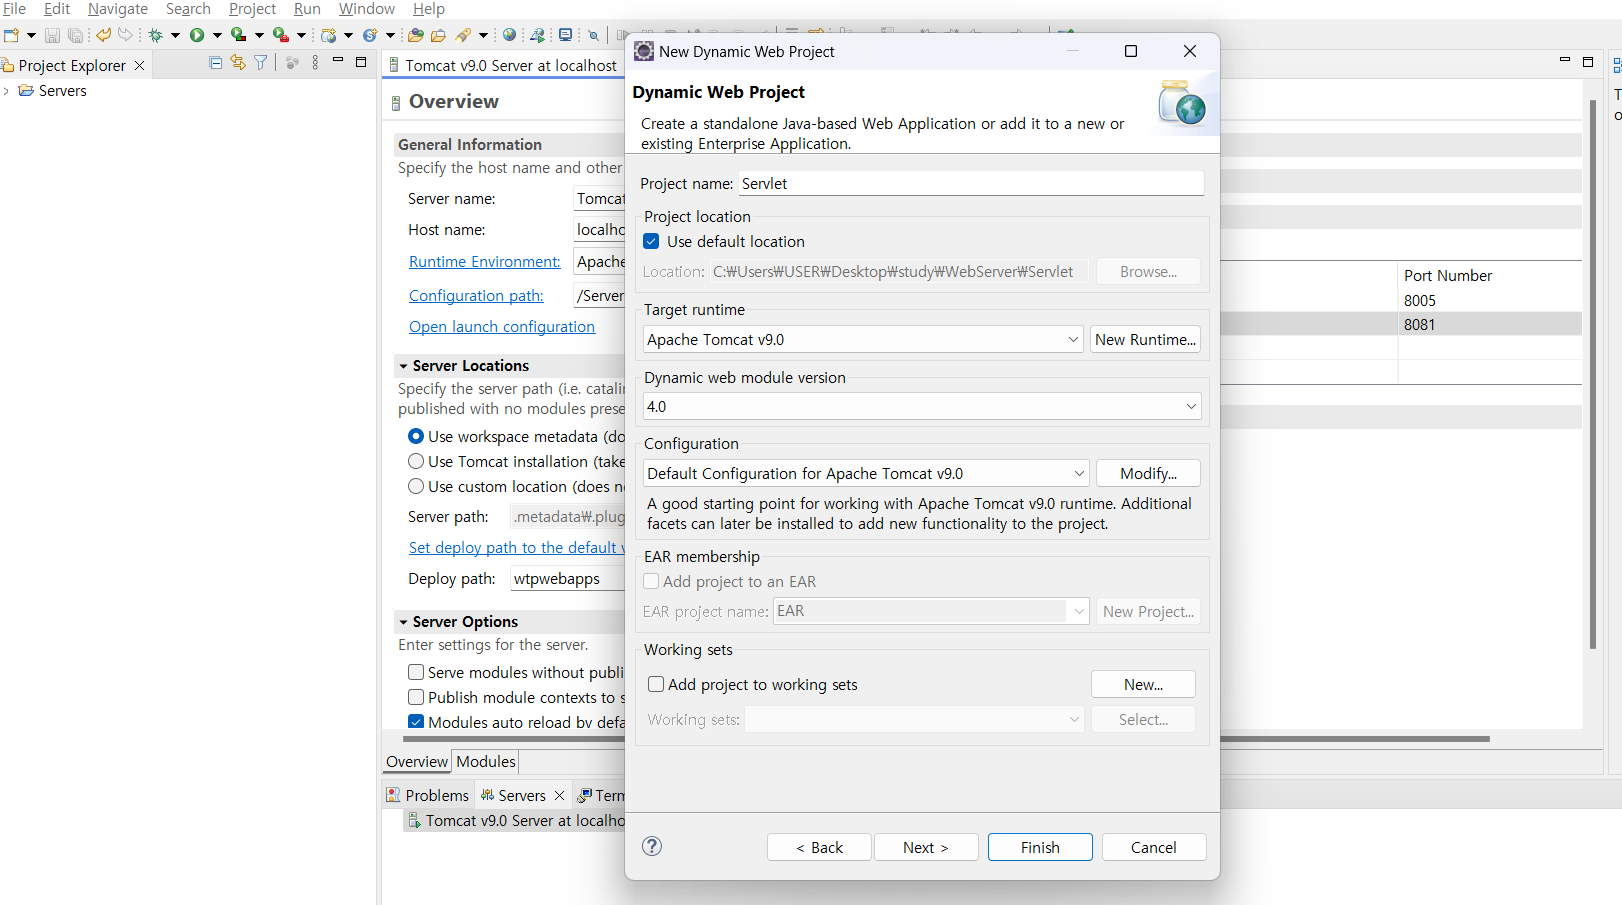Click the Finish button
Image resolution: width=1622 pixels, height=905 pixels.
coord(1040,847)
